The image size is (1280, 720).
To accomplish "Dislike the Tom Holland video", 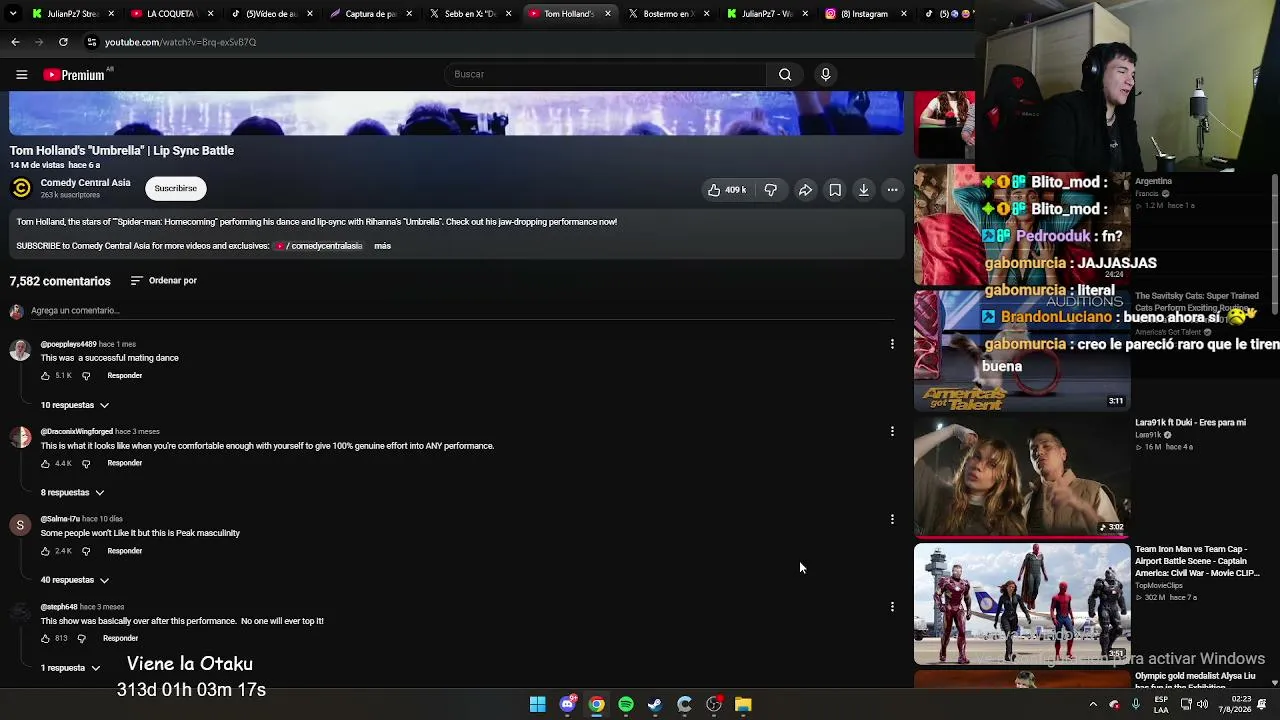I will 770,190.
